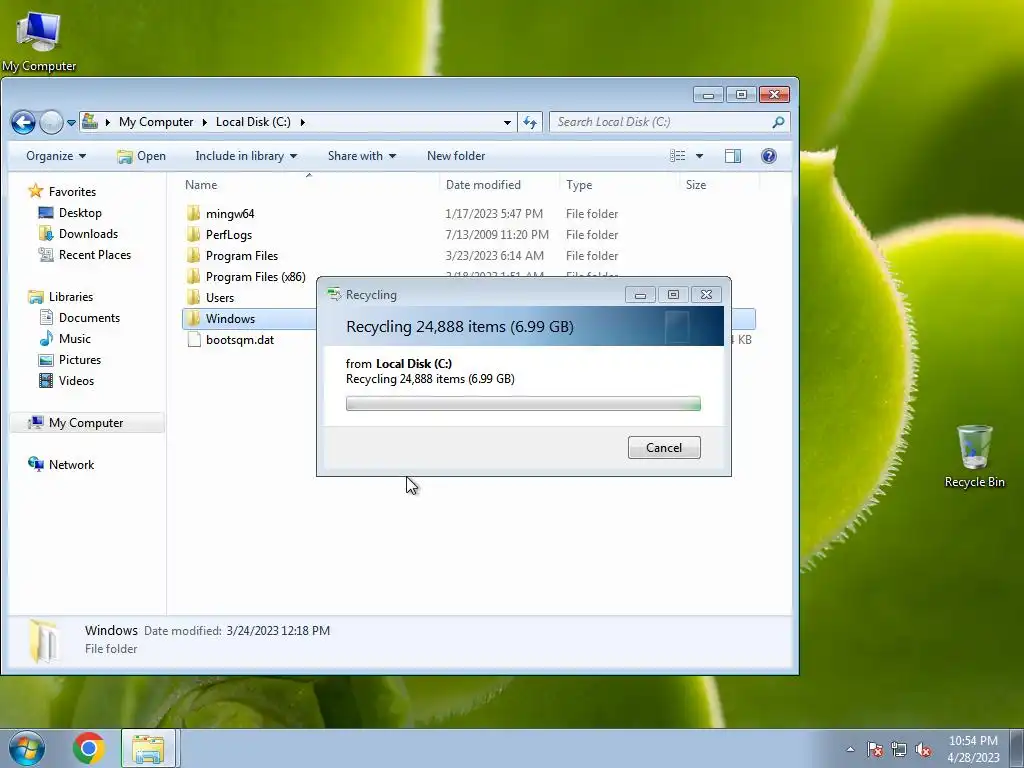Select Recent Places under Favorites
This screenshot has height=768, width=1024.
85,255
